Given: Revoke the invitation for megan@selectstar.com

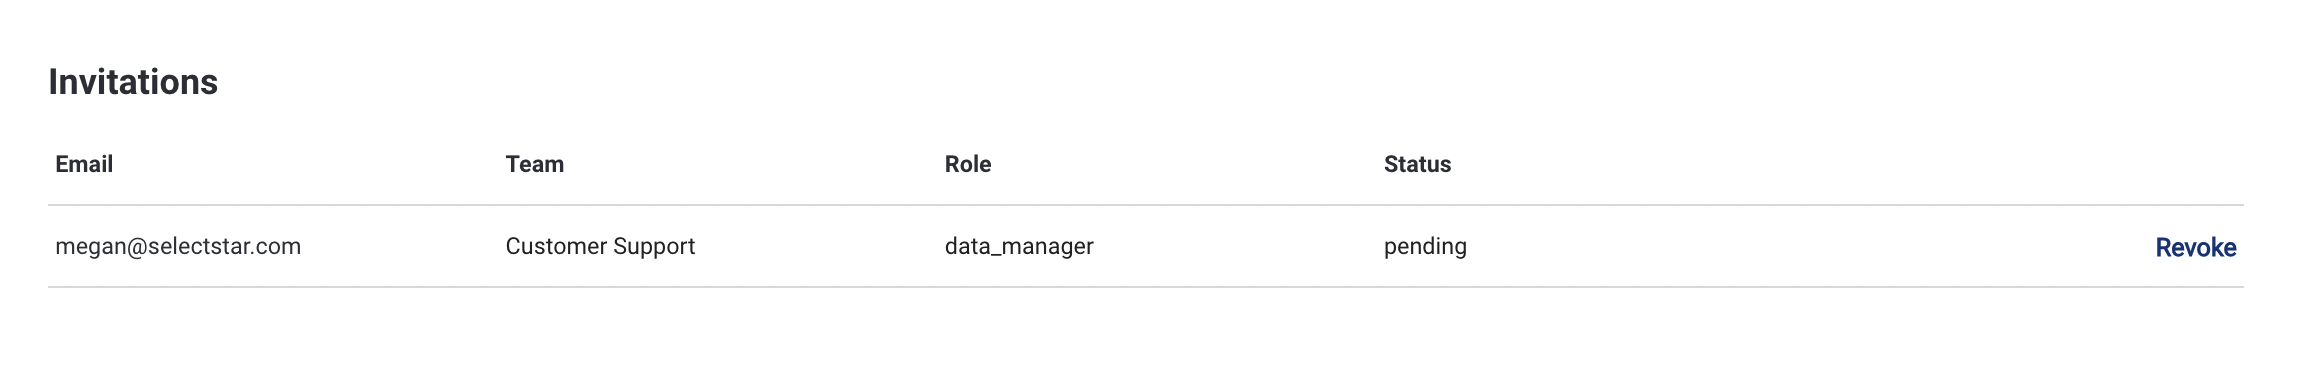Looking at the screenshot, I should pos(2195,248).
